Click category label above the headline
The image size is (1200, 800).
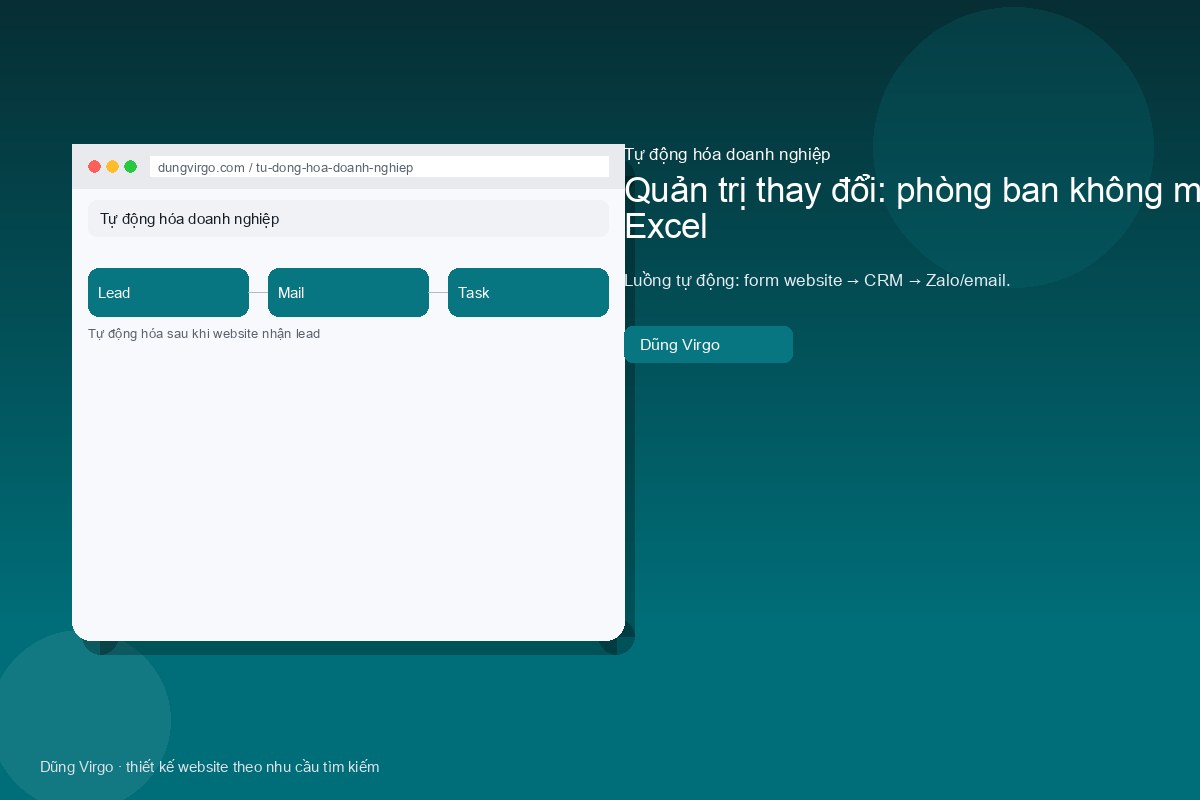[727, 154]
